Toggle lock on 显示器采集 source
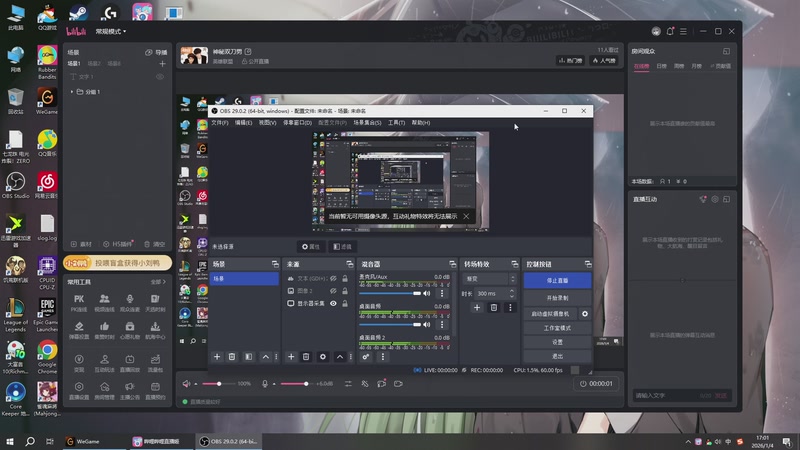 pos(345,304)
